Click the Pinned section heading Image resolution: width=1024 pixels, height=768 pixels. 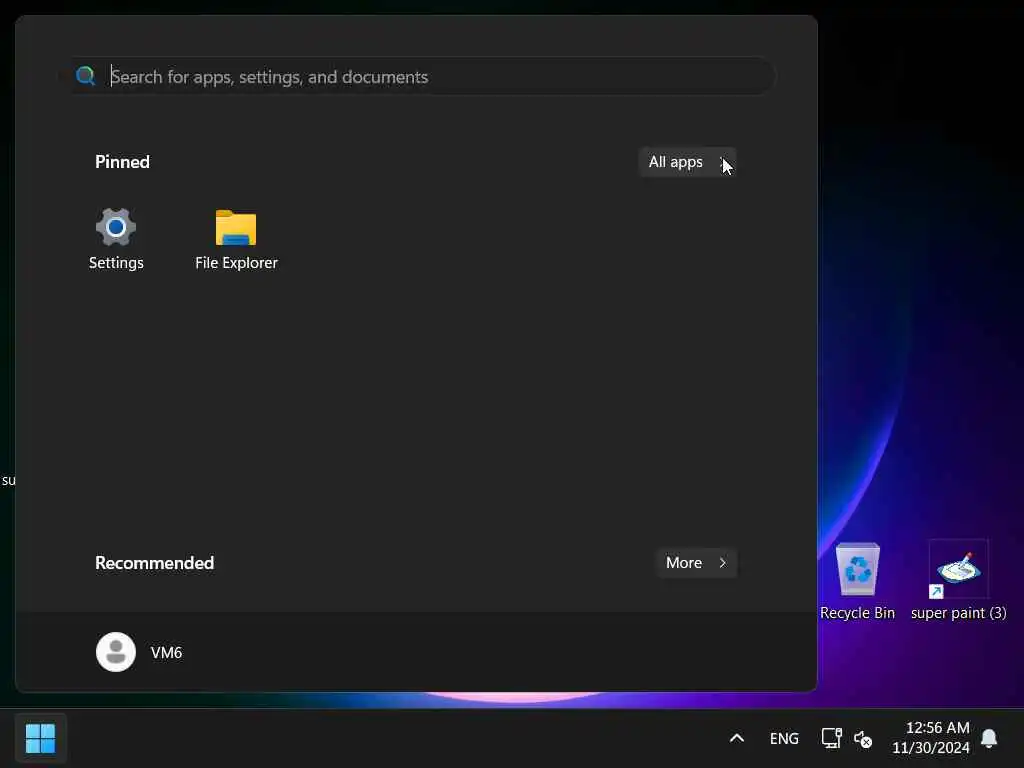click(x=122, y=162)
